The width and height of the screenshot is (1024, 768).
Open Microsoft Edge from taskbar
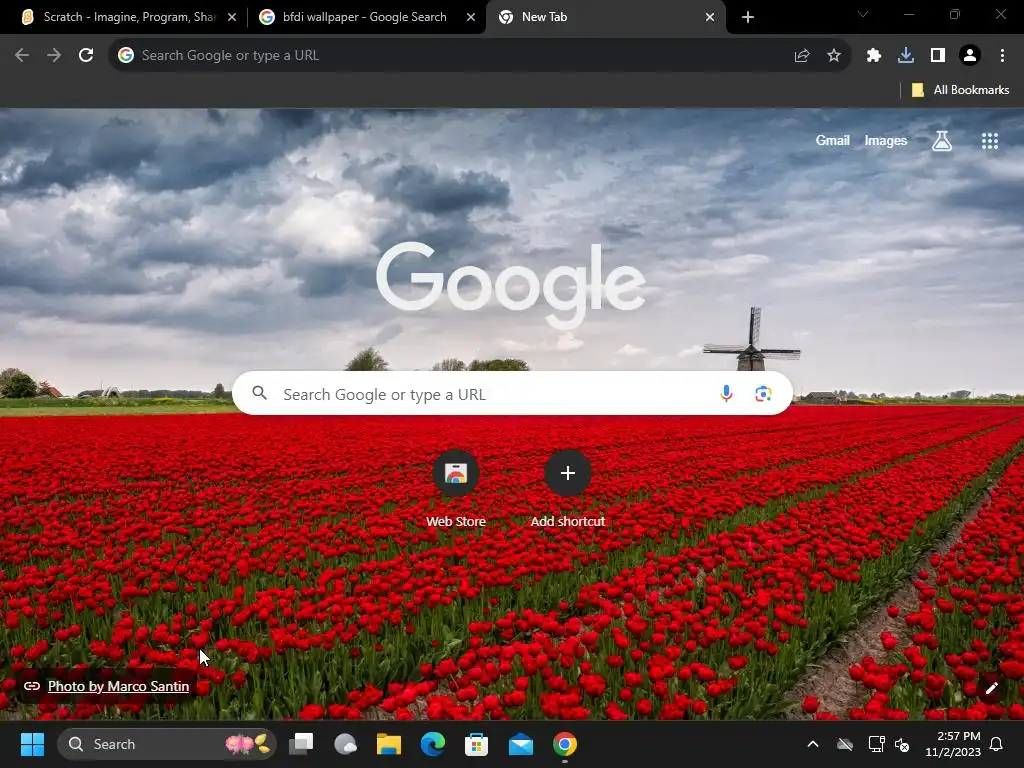point(432,744)
